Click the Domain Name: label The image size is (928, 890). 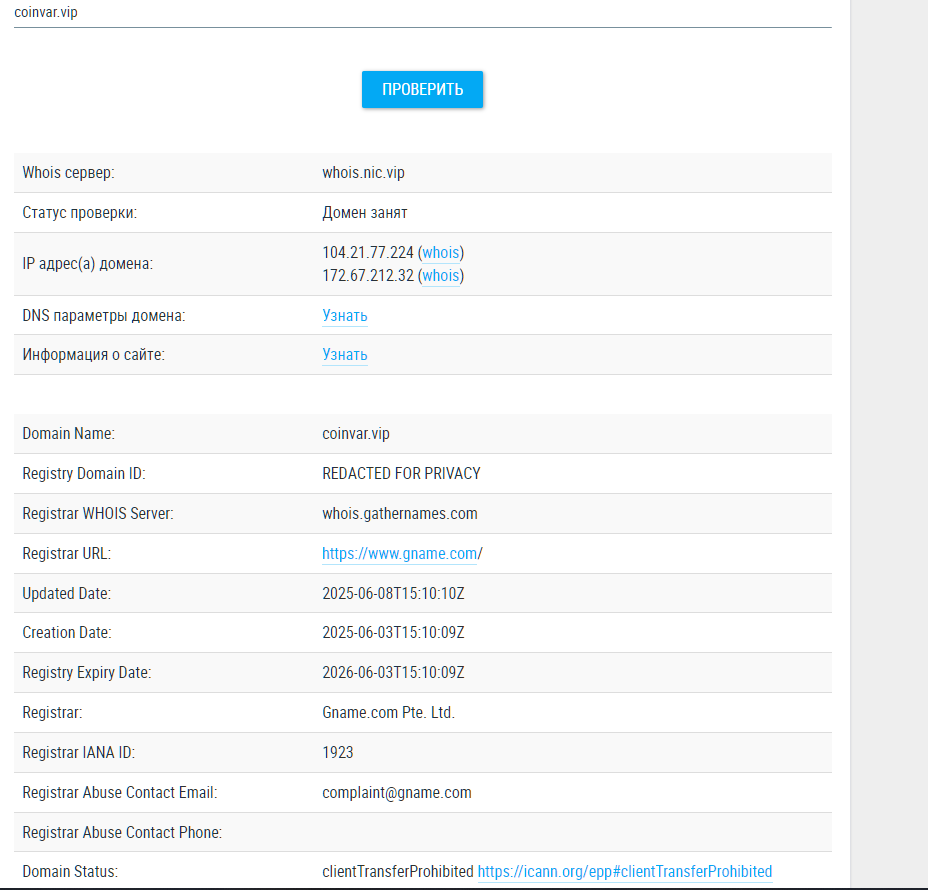[x=69, y=434]
